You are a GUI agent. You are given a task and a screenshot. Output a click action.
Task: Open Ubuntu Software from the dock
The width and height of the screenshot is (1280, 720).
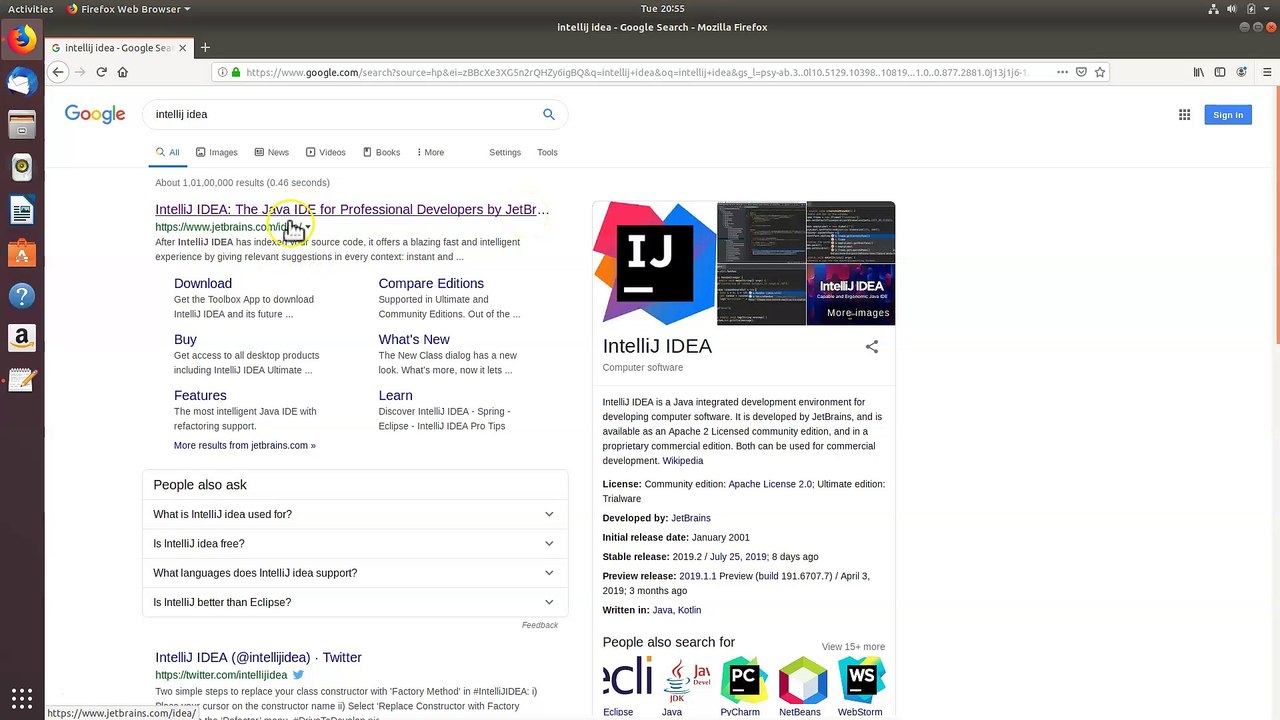point(22,253)
